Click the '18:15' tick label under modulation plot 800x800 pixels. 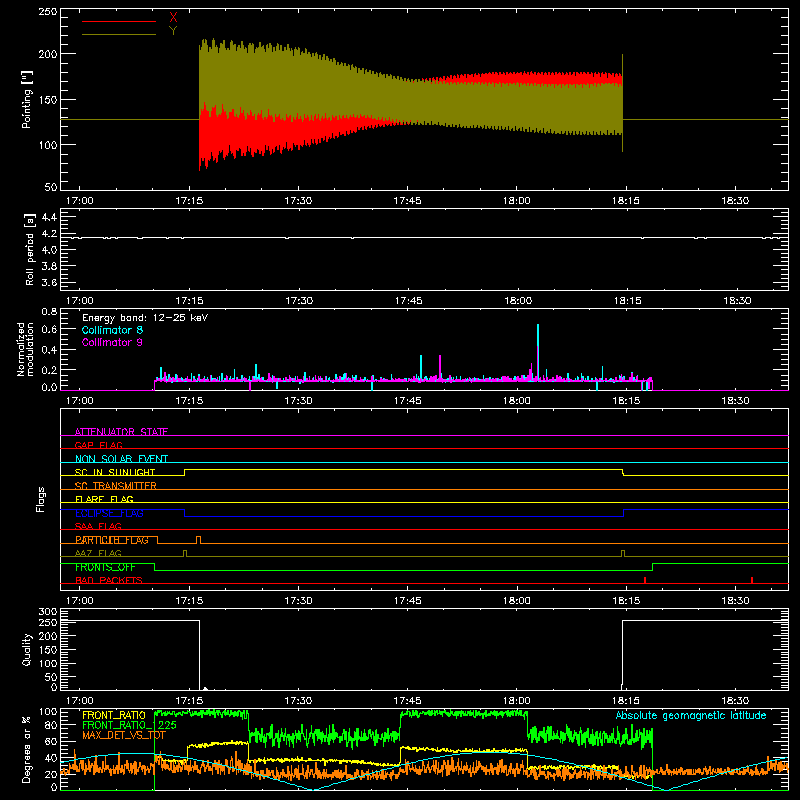pyautogui.click(x=626, y=401)
